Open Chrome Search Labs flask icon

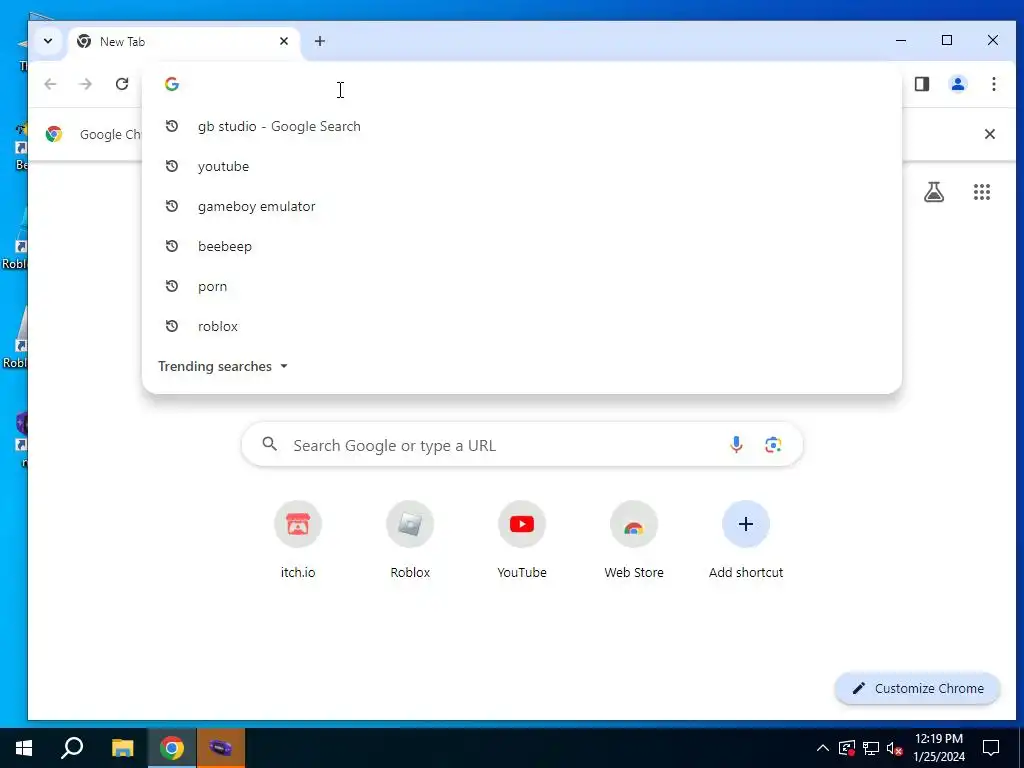(934, 192)
